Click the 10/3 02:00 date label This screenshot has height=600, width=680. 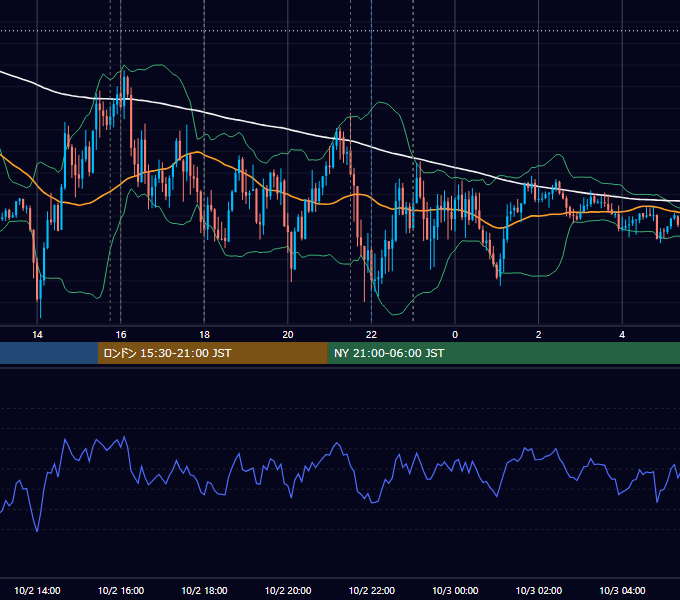539,590
